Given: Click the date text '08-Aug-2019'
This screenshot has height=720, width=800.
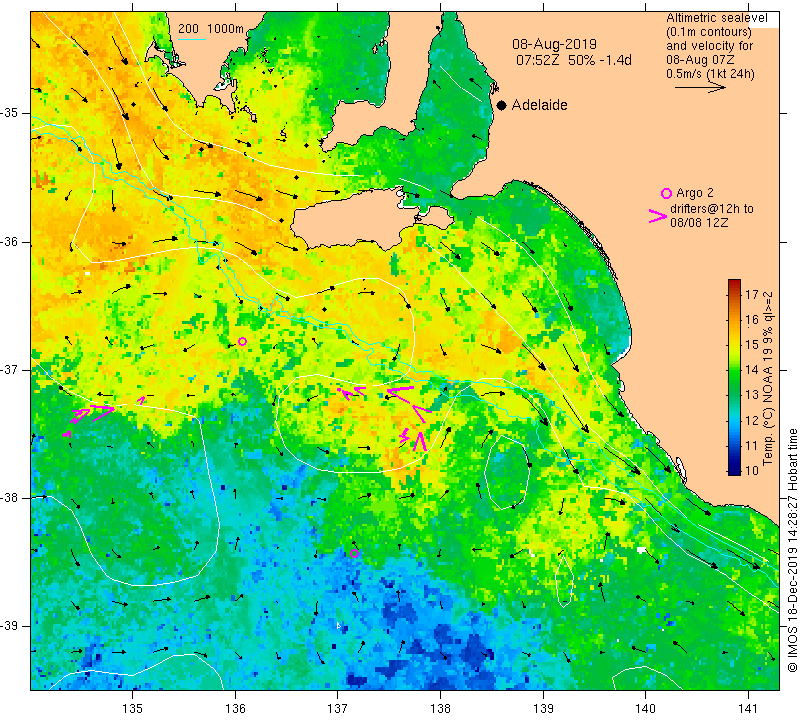Looking at the screenshot, I should (x=554, y=44).
